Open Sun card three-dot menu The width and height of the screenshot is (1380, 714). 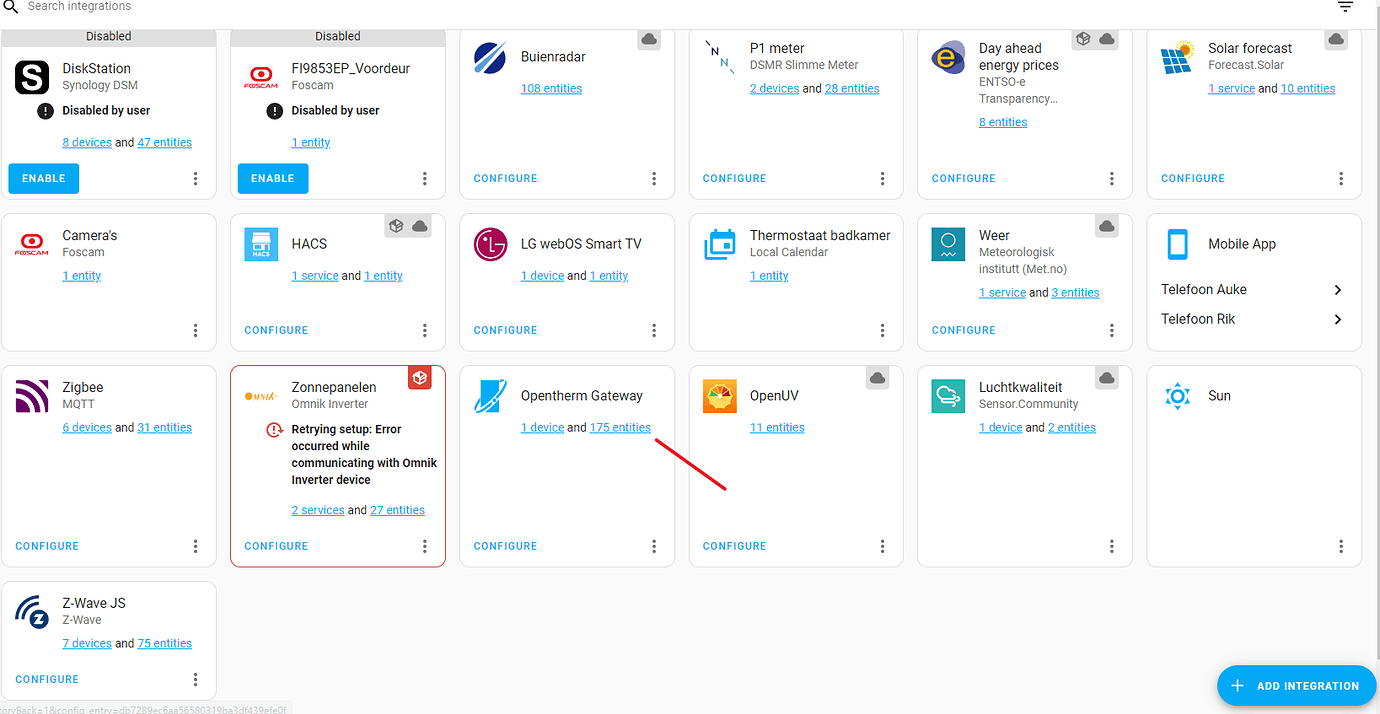[x=1341, y=546]
